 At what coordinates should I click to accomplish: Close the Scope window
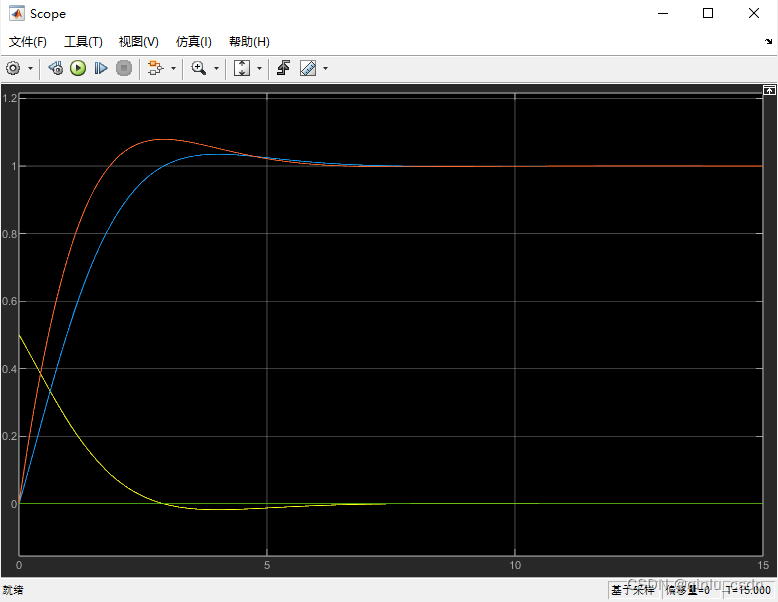[x=754, y=13]
